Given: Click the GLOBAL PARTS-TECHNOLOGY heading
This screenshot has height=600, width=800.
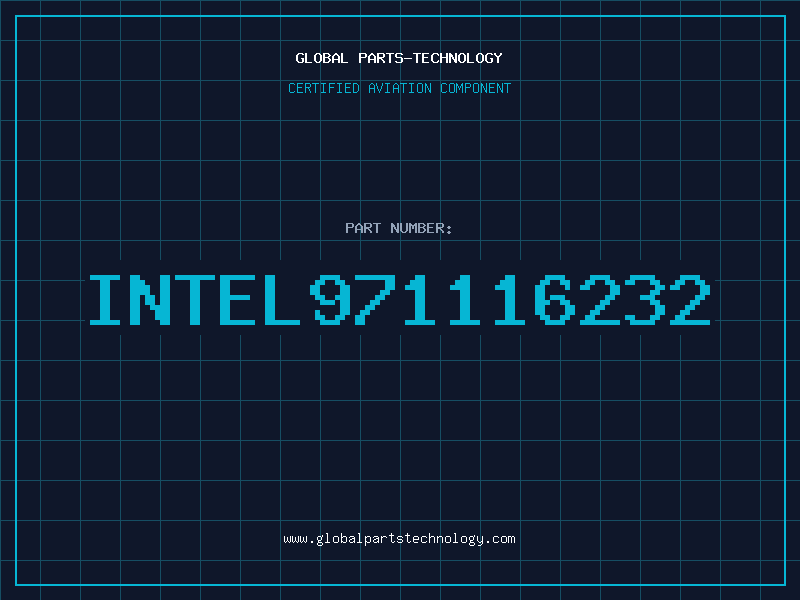Looking at the screenshot, I should point(399,58).
